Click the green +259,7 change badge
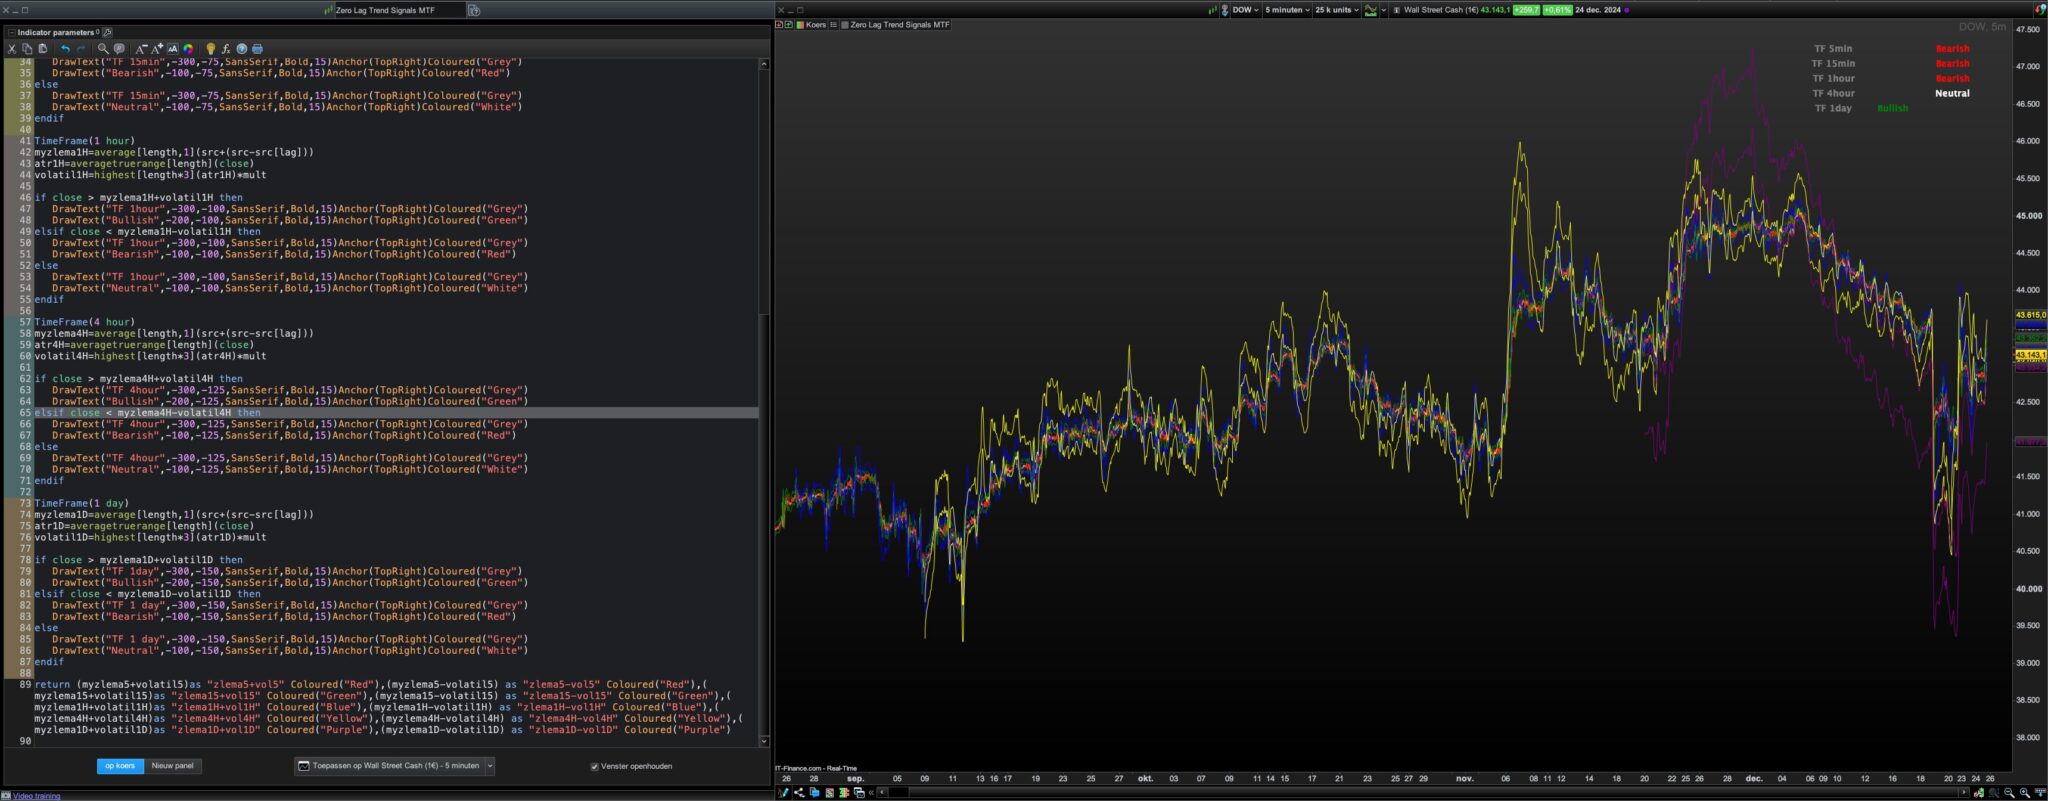The width and height of the screenshot is (2048, 801). point(1526,10)
